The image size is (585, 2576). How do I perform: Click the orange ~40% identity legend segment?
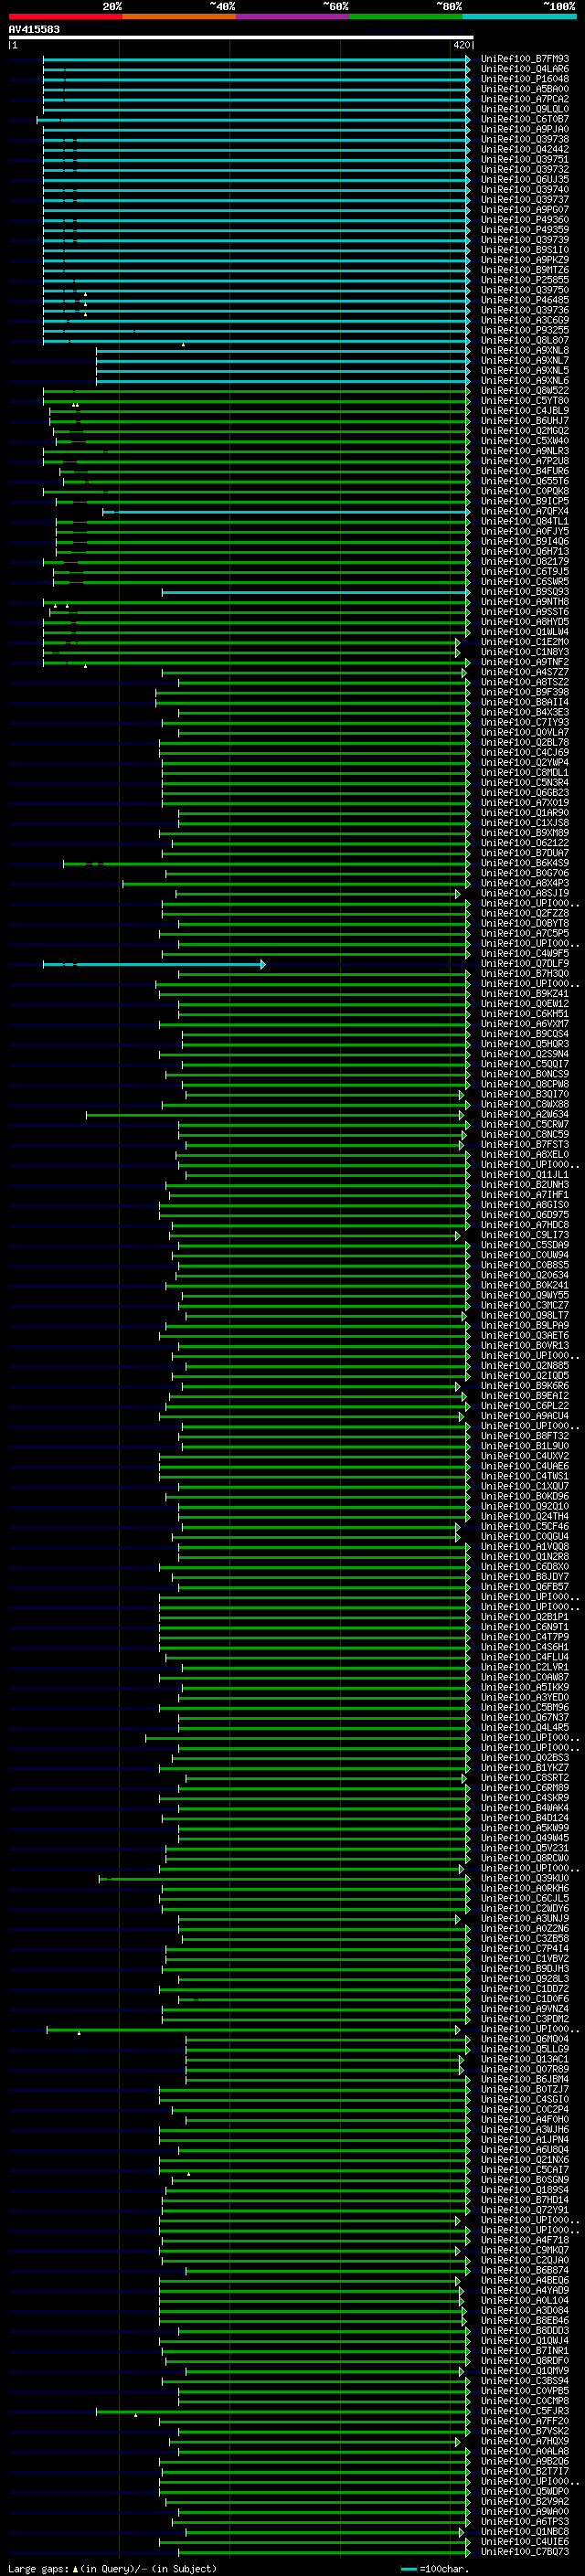point(179,16)
